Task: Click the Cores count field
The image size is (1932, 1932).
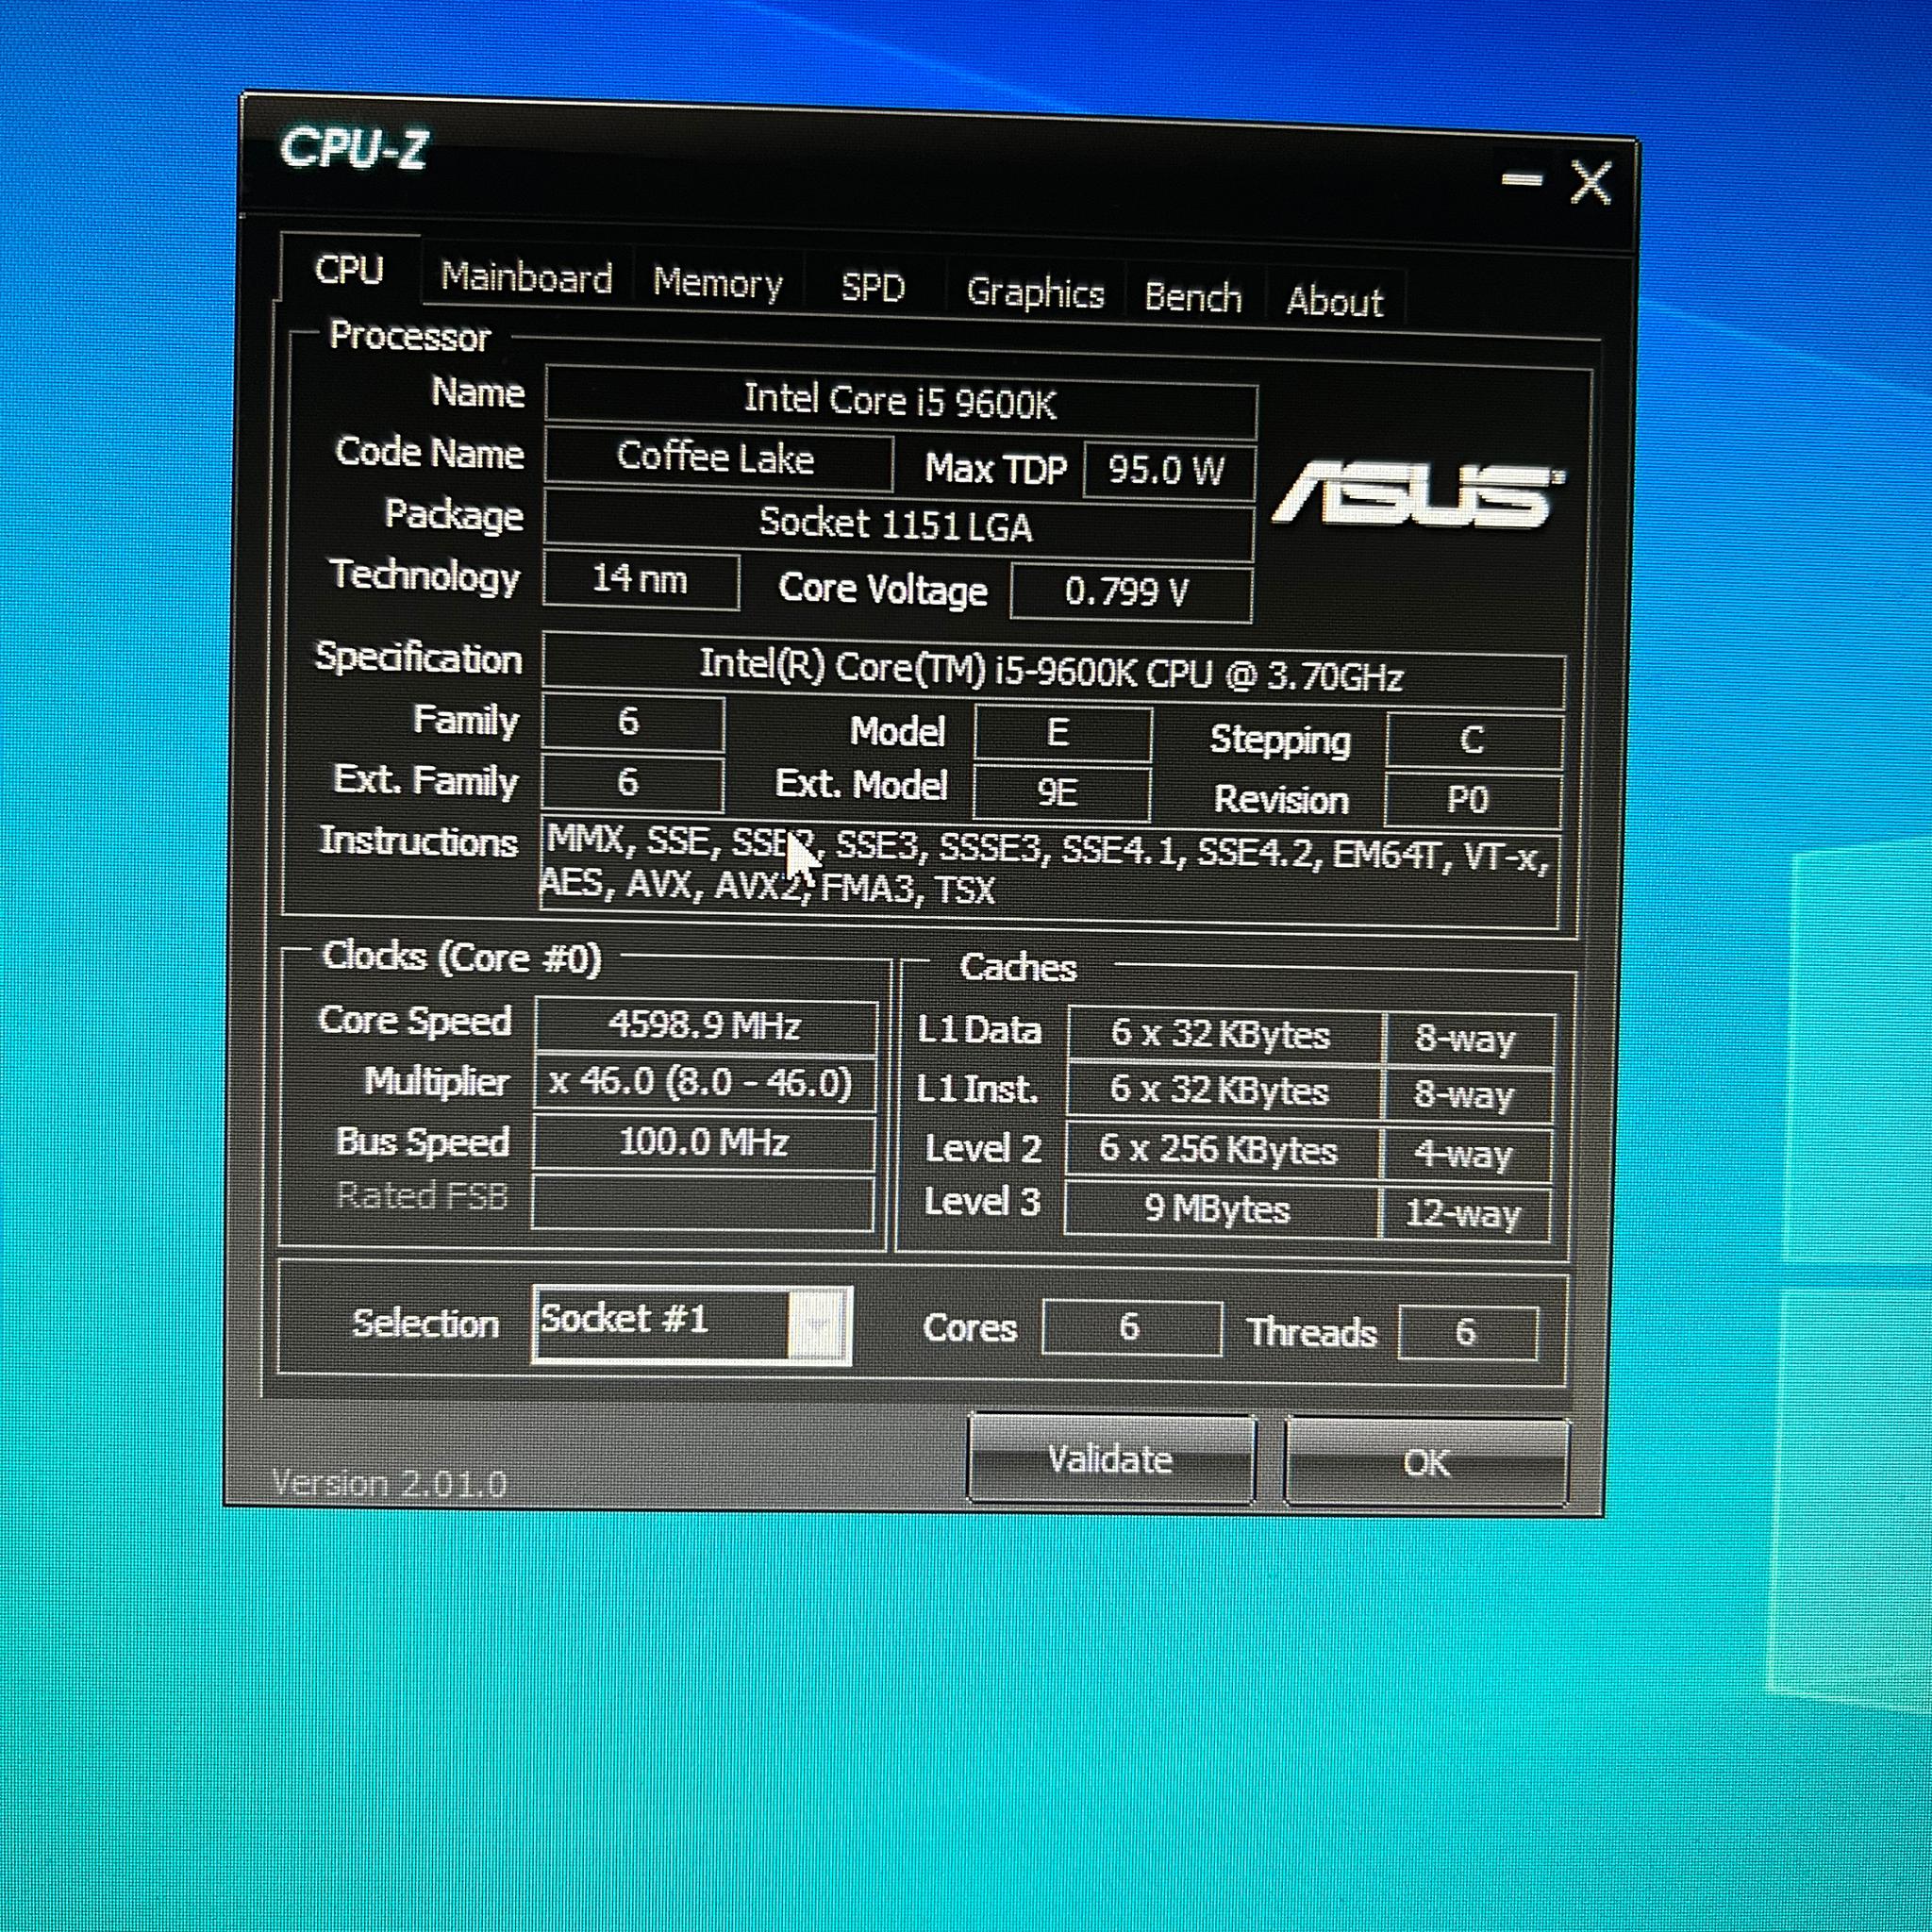Action: 1131,1327
